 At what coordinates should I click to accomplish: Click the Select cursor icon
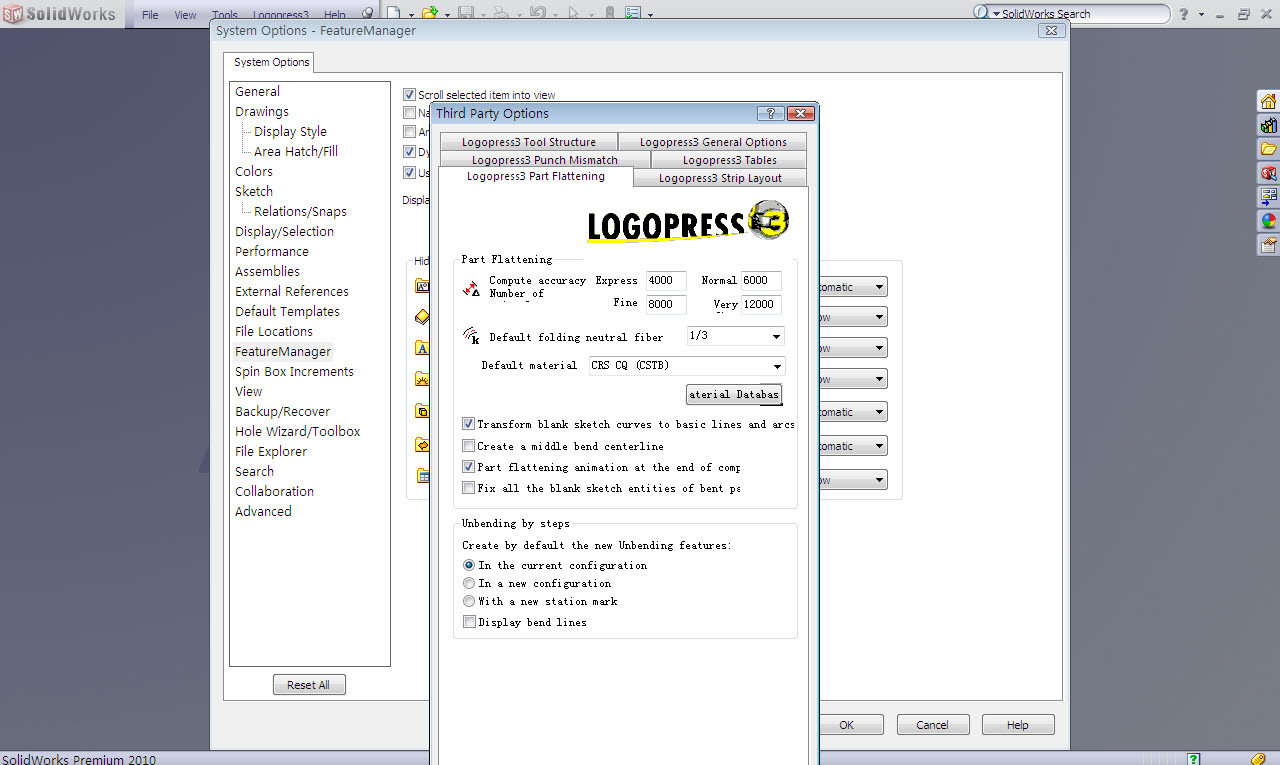pos(573,13)
